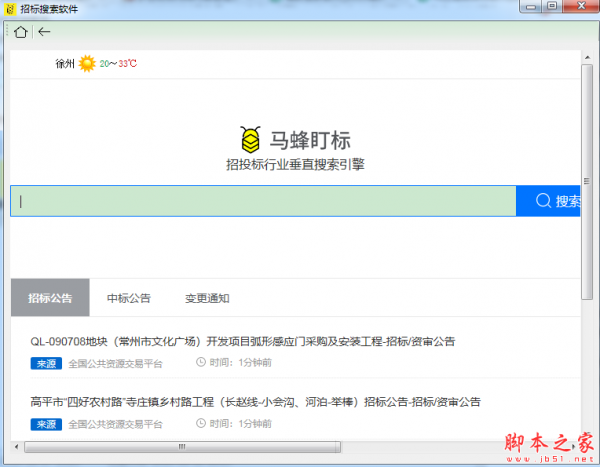
Task: Close the 招标搜索软件 window
Action: tap(582, 6)
